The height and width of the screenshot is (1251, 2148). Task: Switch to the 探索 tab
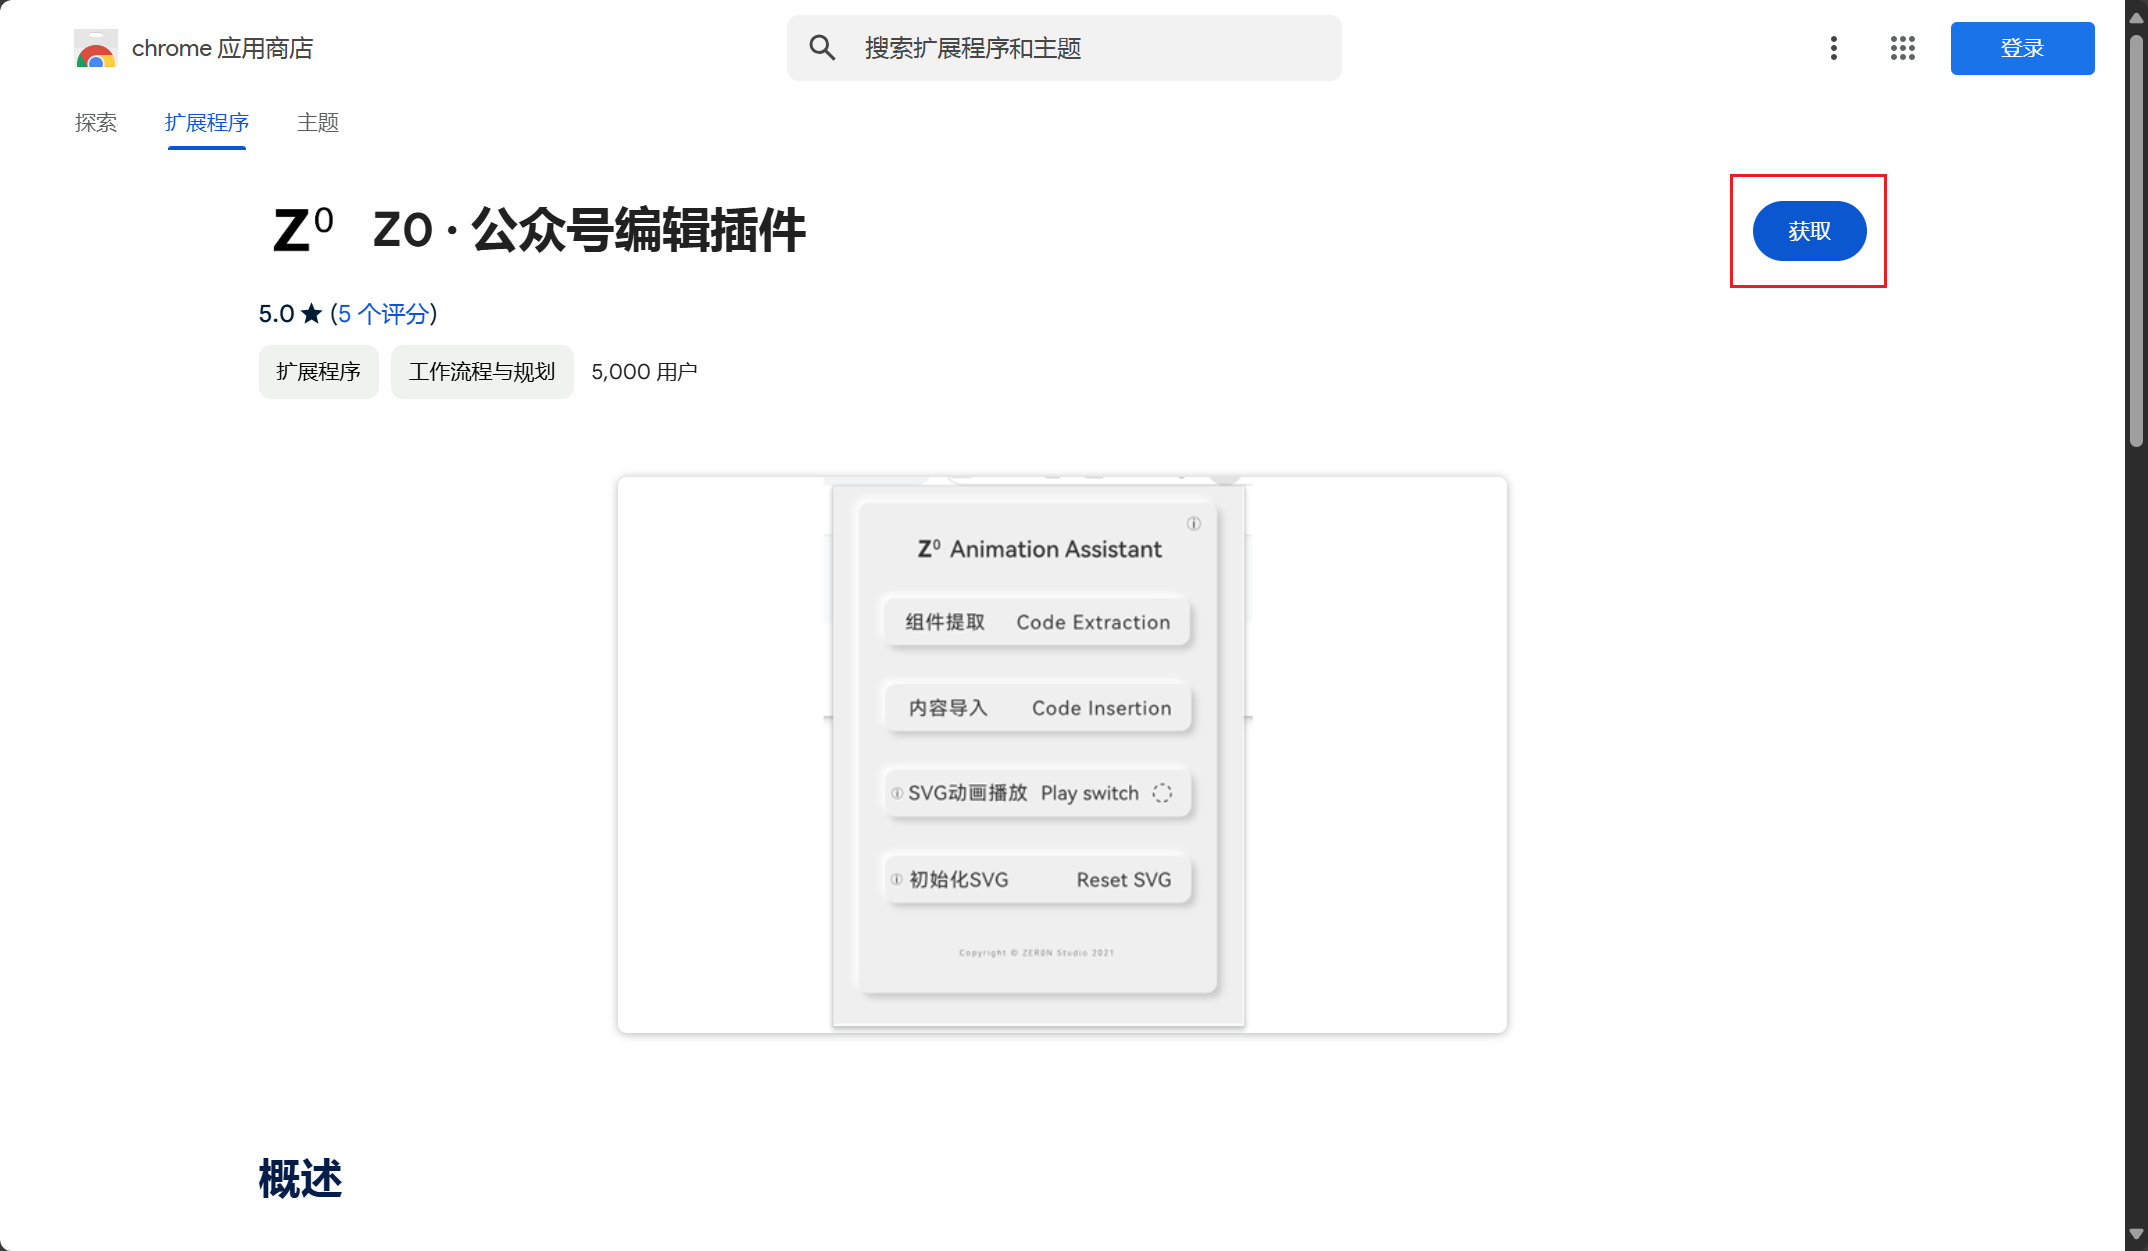[96, 123]
